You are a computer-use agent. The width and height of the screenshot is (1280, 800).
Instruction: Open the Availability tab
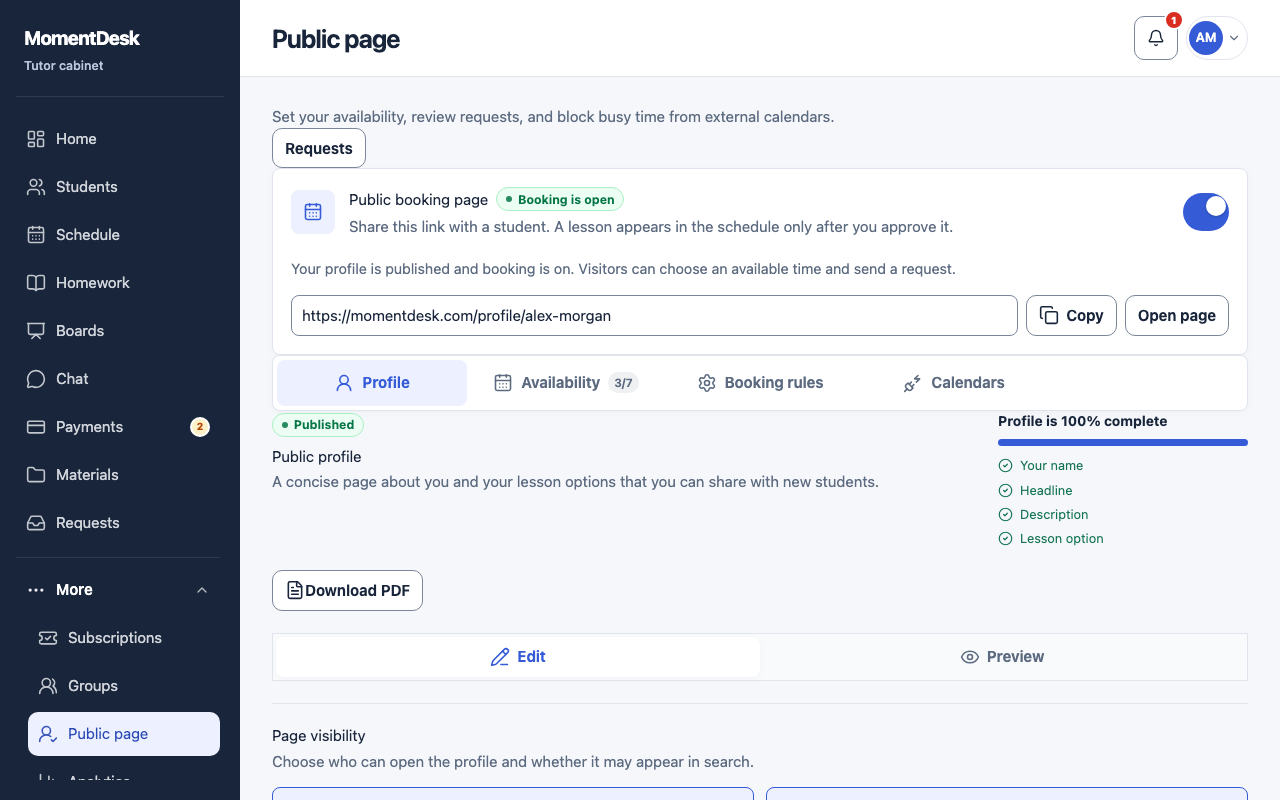coord(566,383)
